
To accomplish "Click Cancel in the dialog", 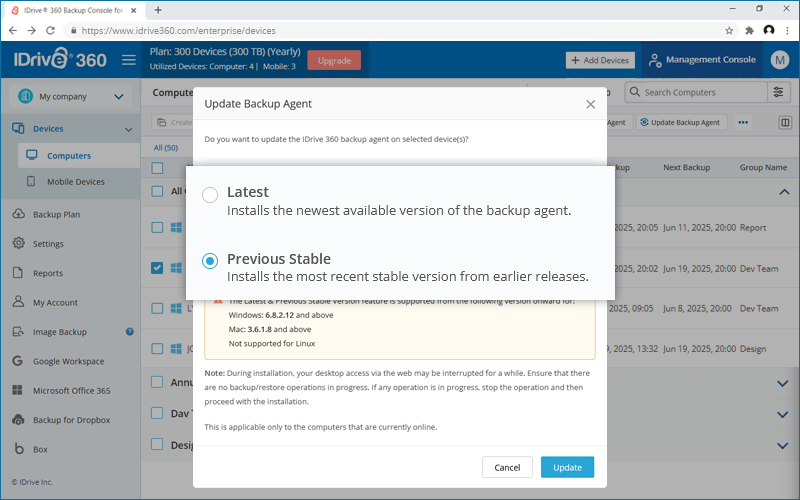I will (507, 467).
